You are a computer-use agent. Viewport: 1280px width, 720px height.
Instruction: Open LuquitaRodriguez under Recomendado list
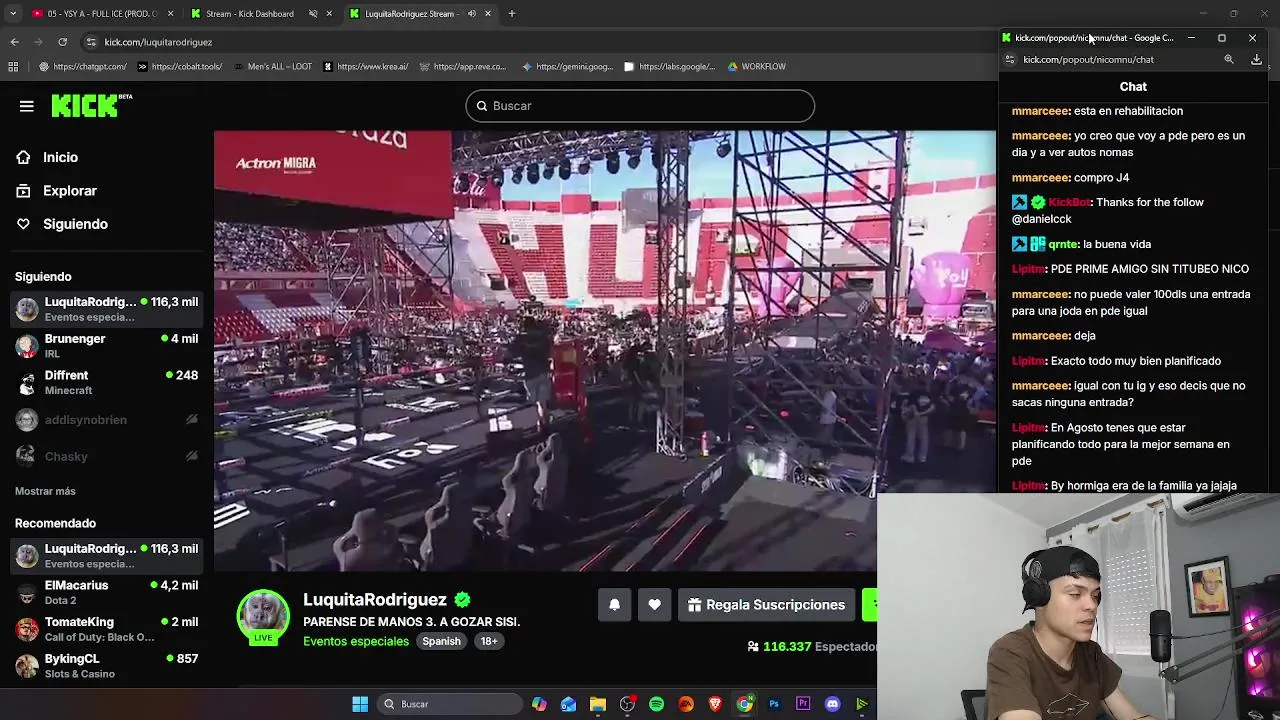click(x=106, y=556)
